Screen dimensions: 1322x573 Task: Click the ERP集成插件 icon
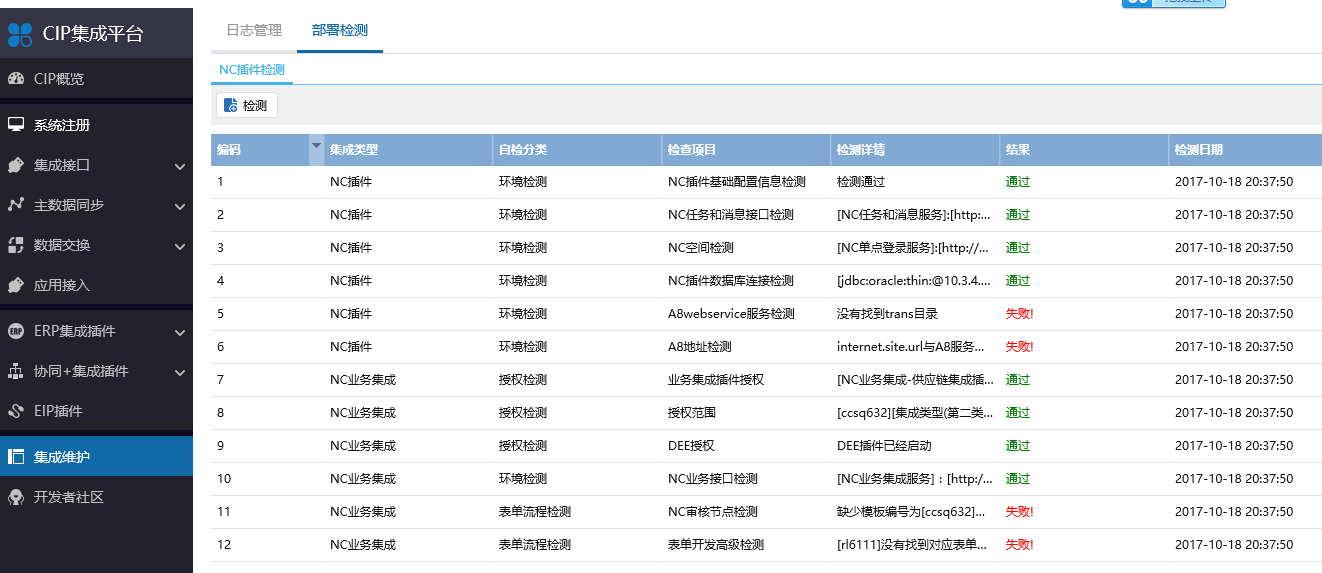pos(16,331)
